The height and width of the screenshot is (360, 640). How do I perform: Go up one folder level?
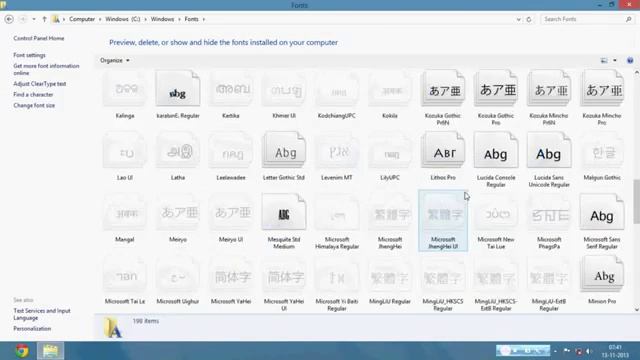(44, 19)
